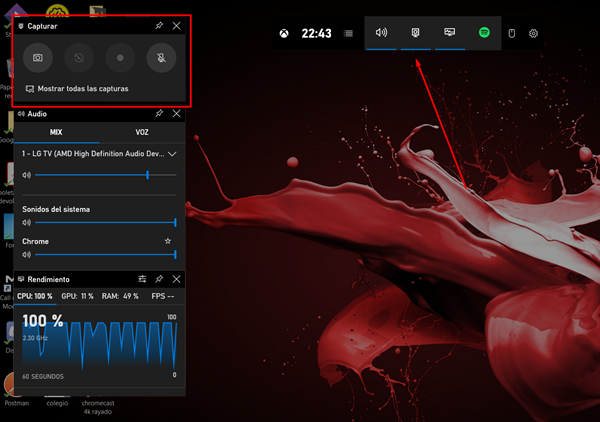Adjust the LG TV master volume slider

click(148, 174)
